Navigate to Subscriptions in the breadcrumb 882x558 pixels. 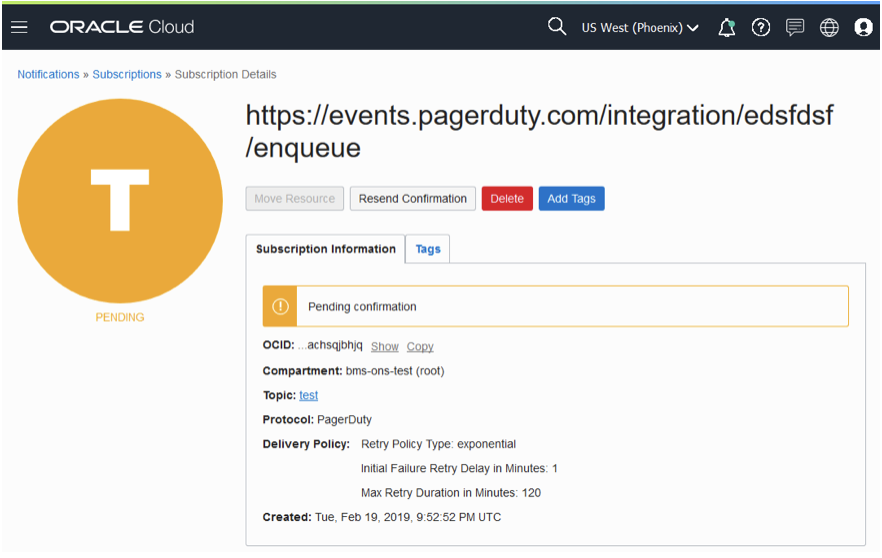click(x=127, y=75)
